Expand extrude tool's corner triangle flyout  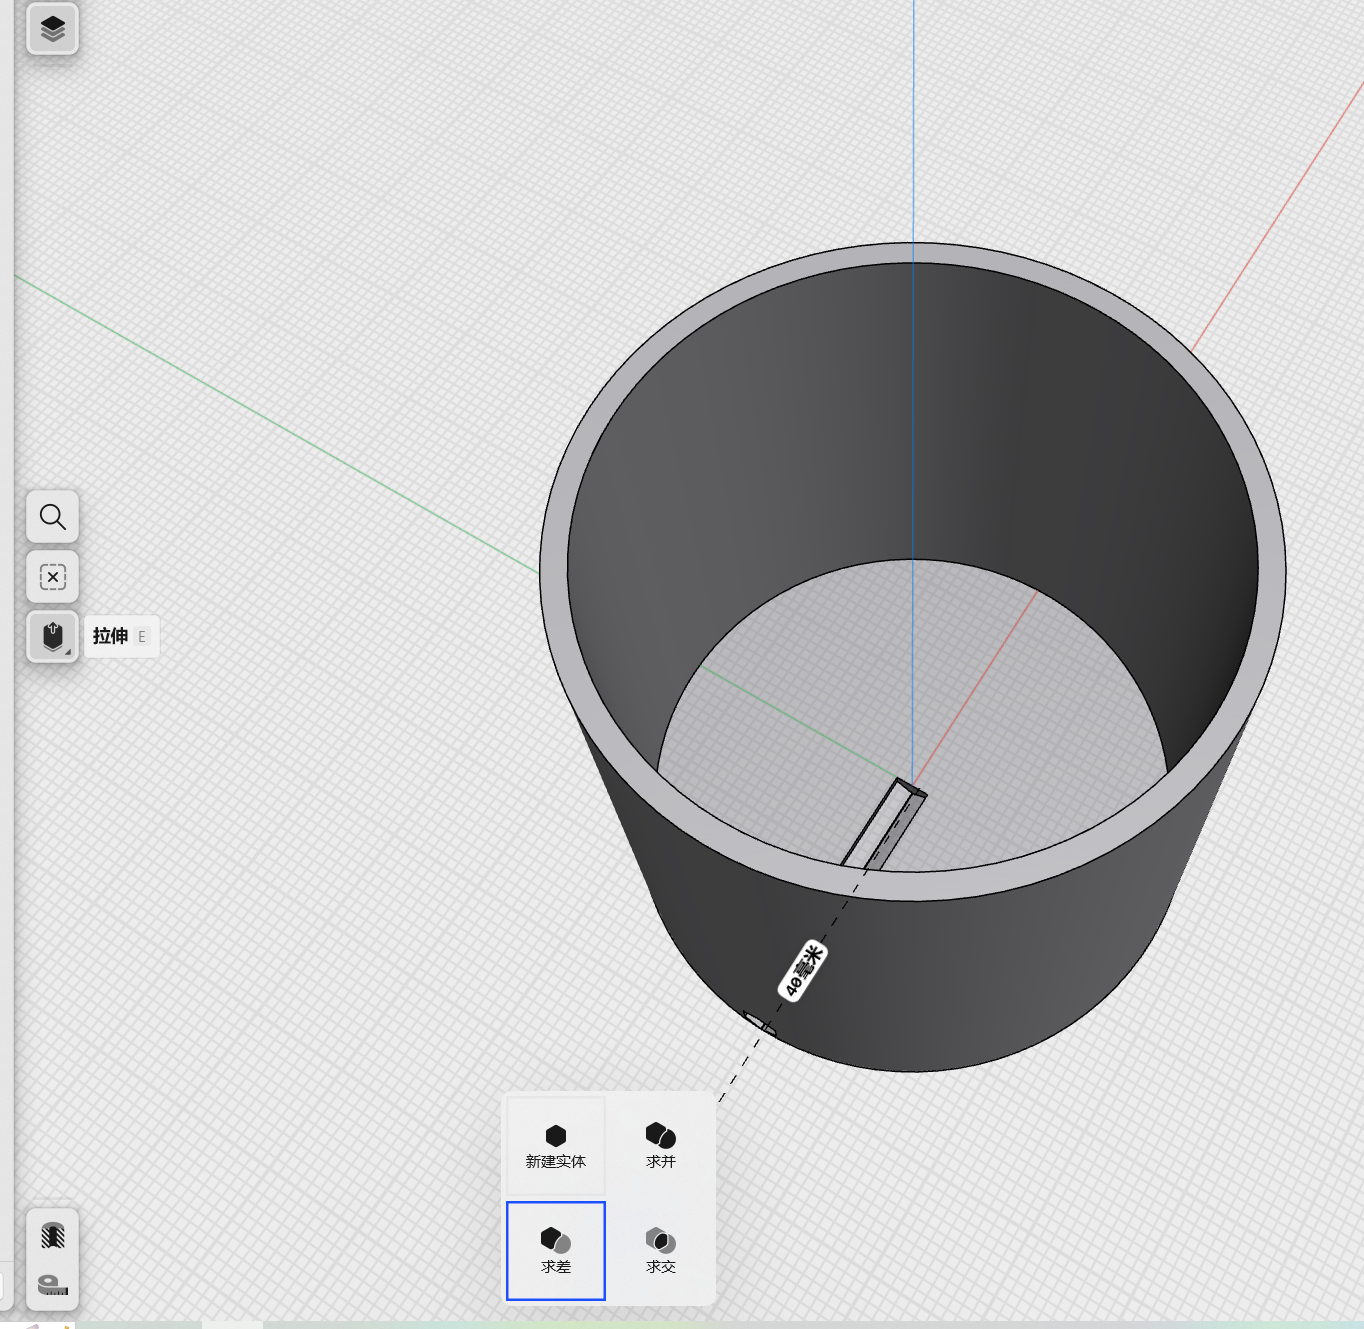tap(68, 652)
